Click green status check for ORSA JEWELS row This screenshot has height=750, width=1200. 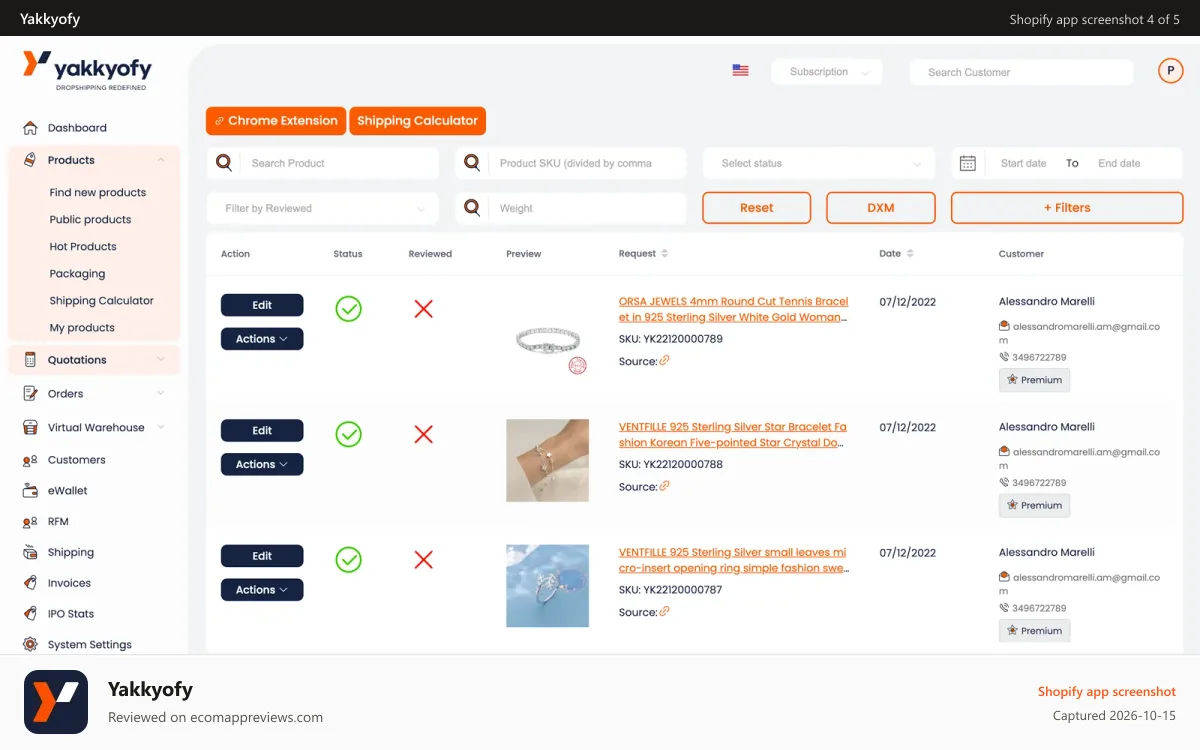pos(348,309)
